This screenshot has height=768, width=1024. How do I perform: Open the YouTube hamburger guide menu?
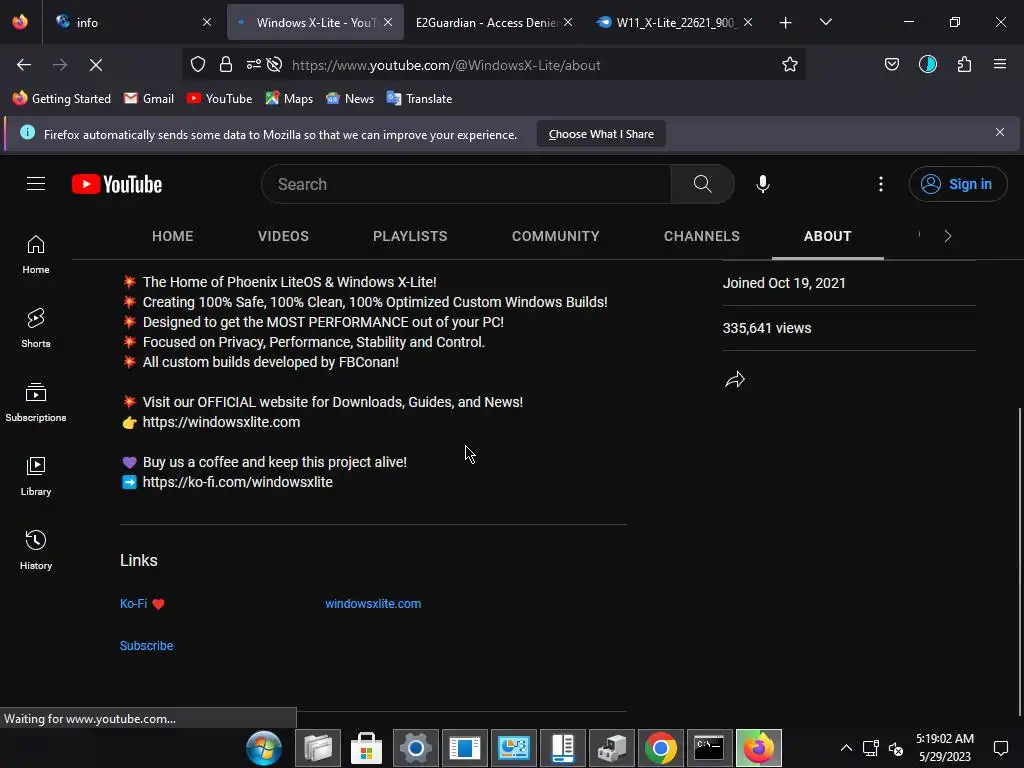pos(36,184)
